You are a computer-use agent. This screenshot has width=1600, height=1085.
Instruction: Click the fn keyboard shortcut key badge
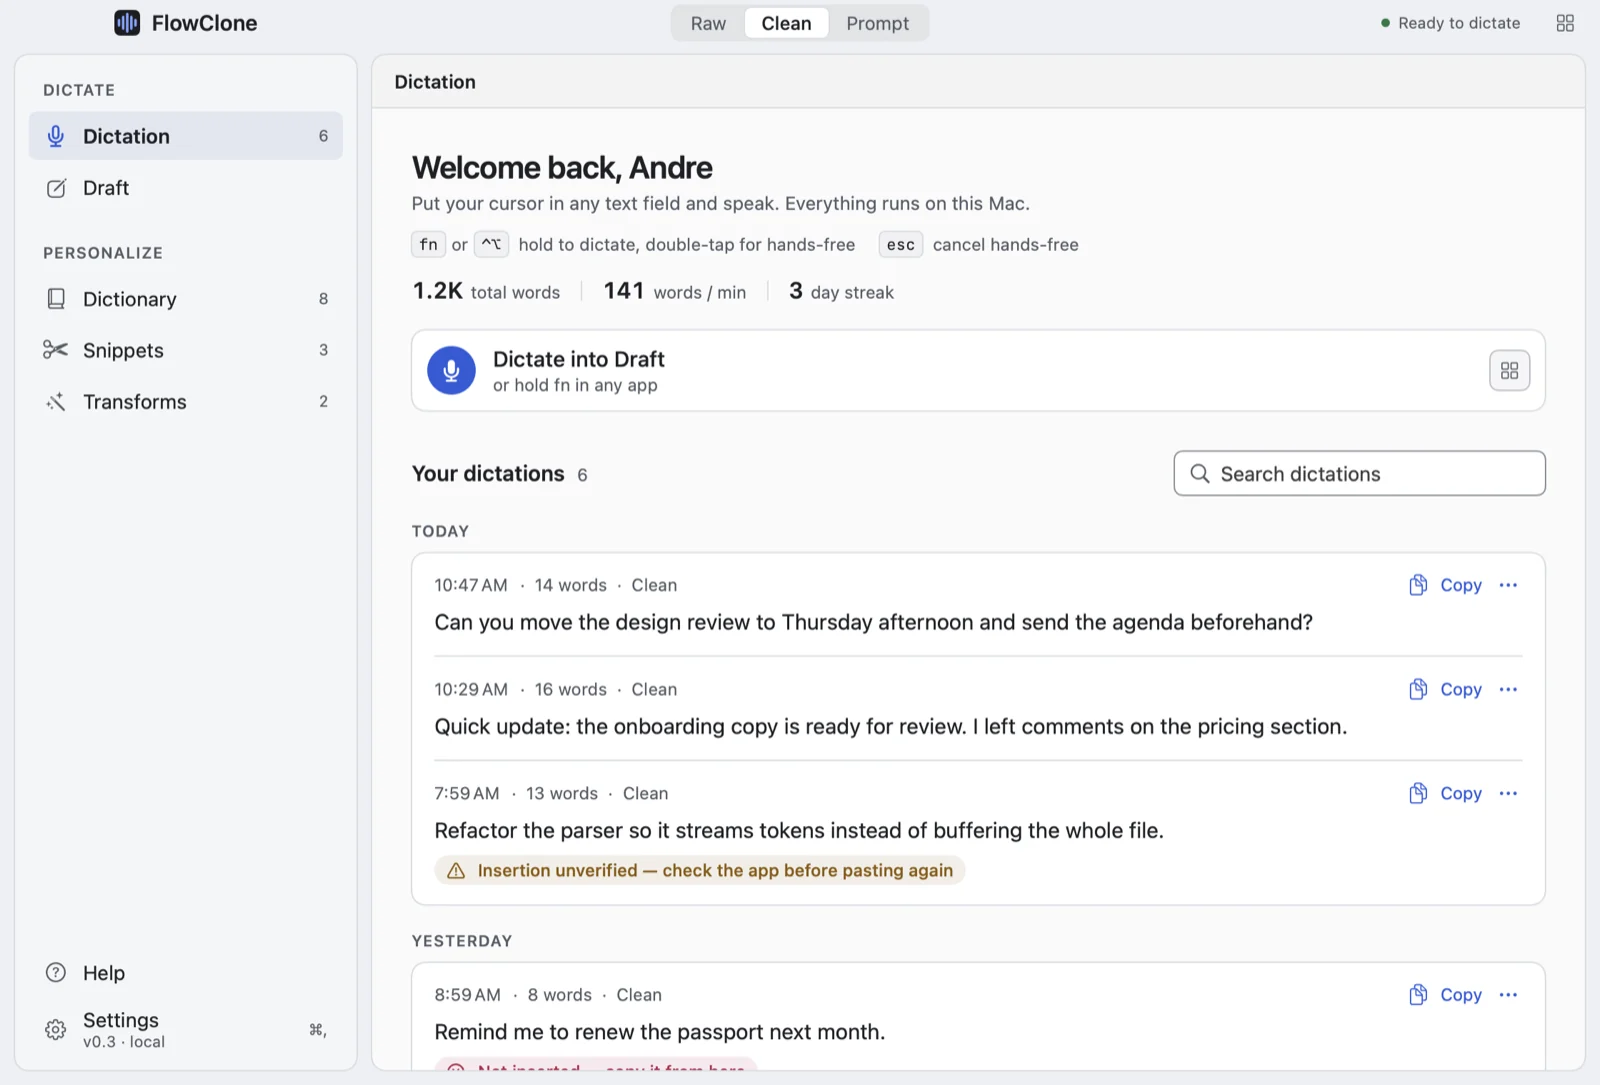point(428,245)
